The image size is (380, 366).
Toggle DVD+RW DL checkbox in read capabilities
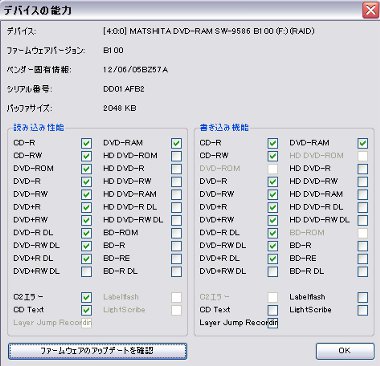click(86, 272)
